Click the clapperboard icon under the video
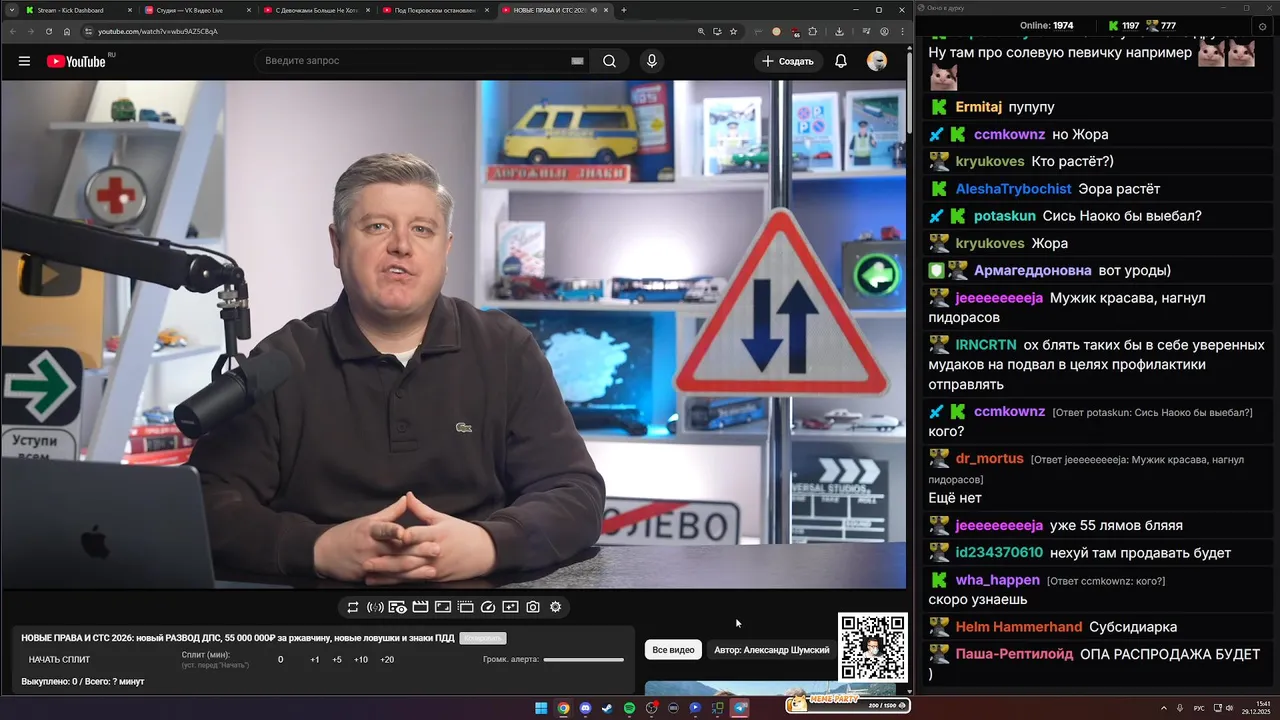 point(420,607)
